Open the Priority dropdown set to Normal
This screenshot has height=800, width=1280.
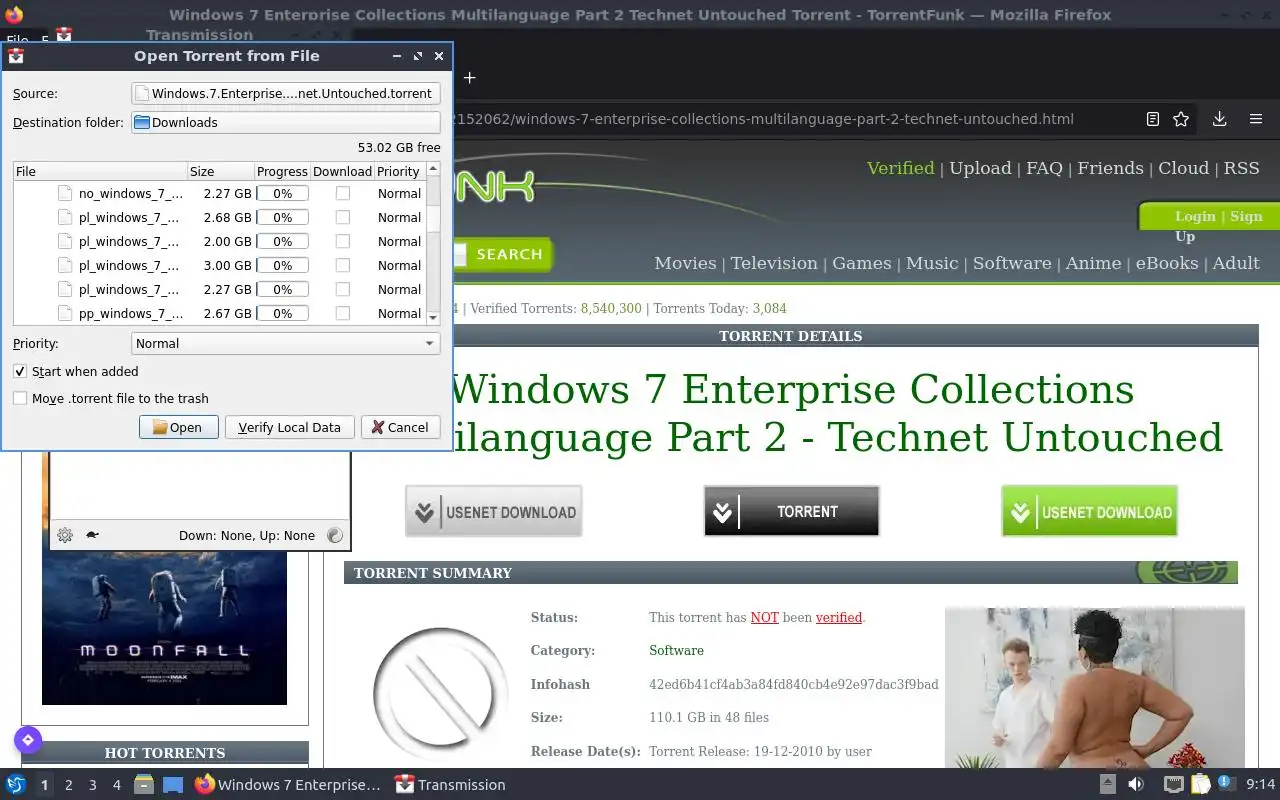(286, 343)
